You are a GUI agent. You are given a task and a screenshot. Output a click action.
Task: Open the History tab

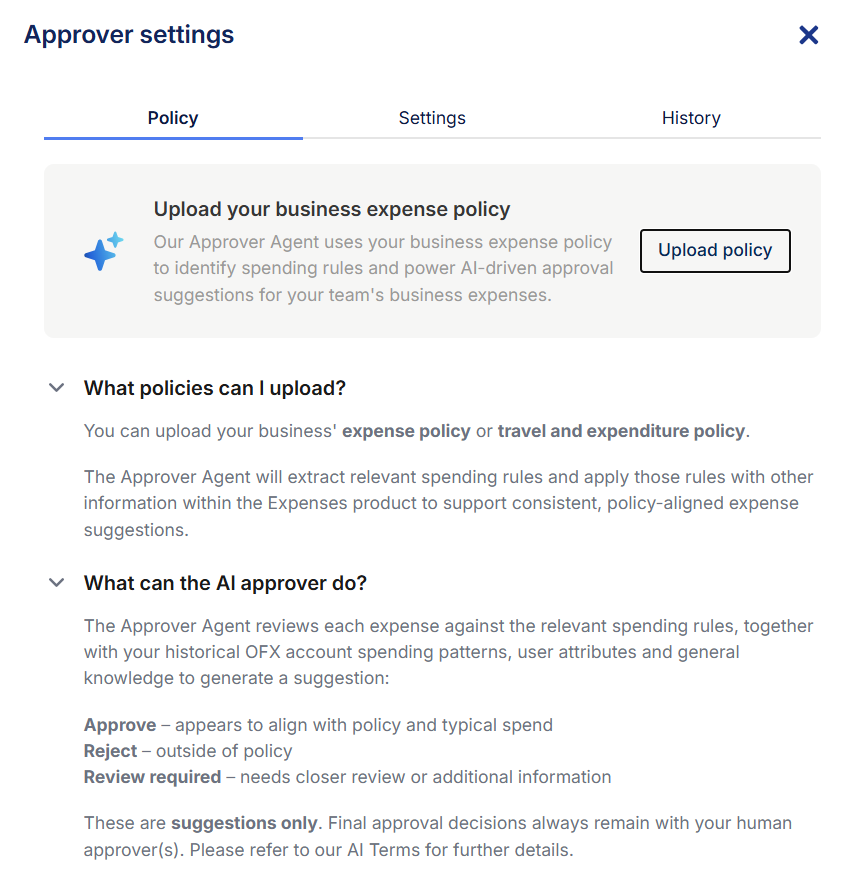click(691, 118)
